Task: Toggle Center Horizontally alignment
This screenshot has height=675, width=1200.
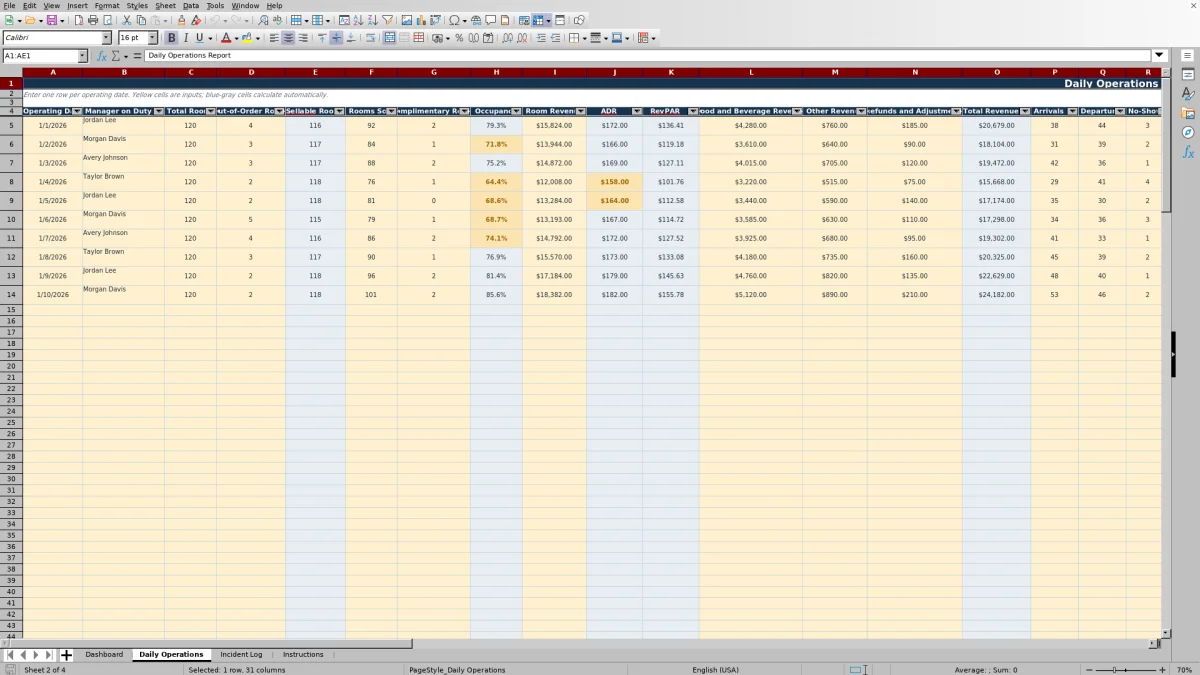Action: click(288, 38)
